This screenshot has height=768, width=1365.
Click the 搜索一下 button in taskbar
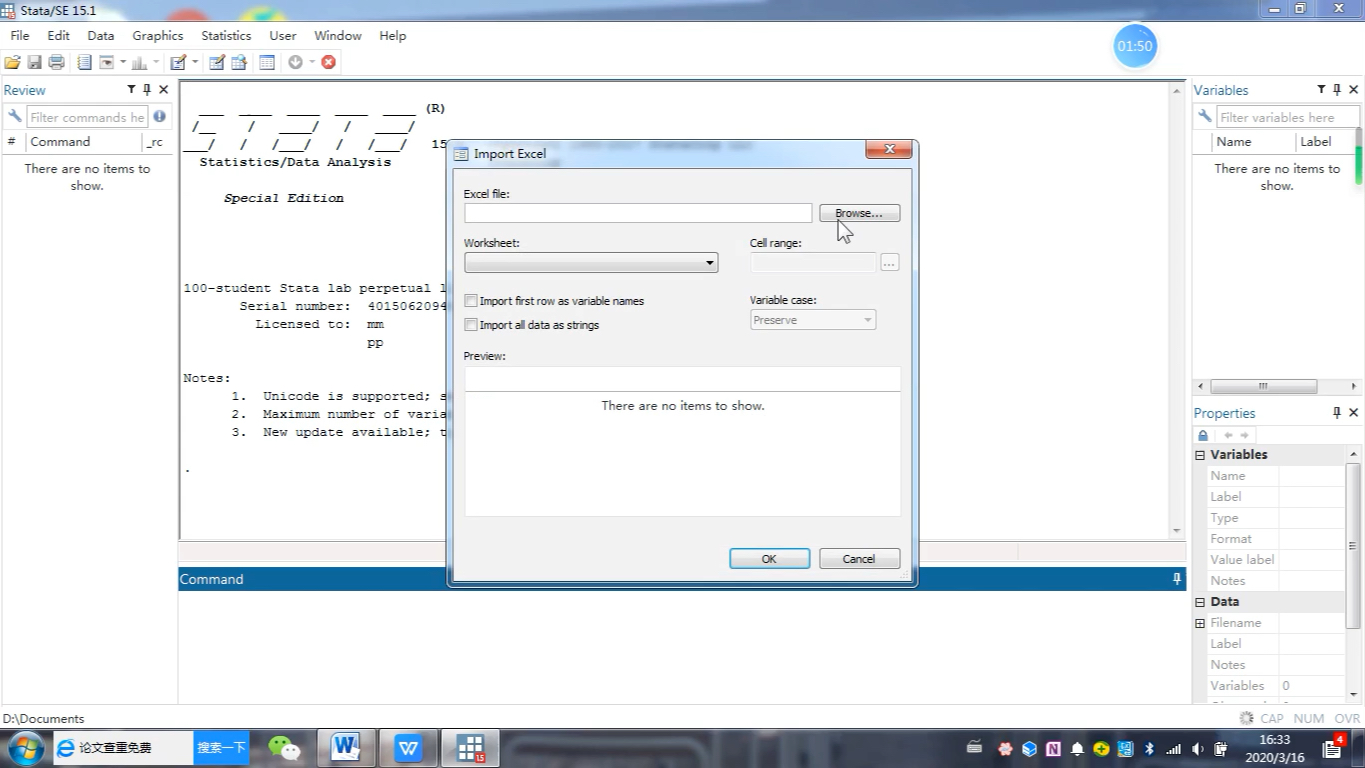tap(221, 748)
